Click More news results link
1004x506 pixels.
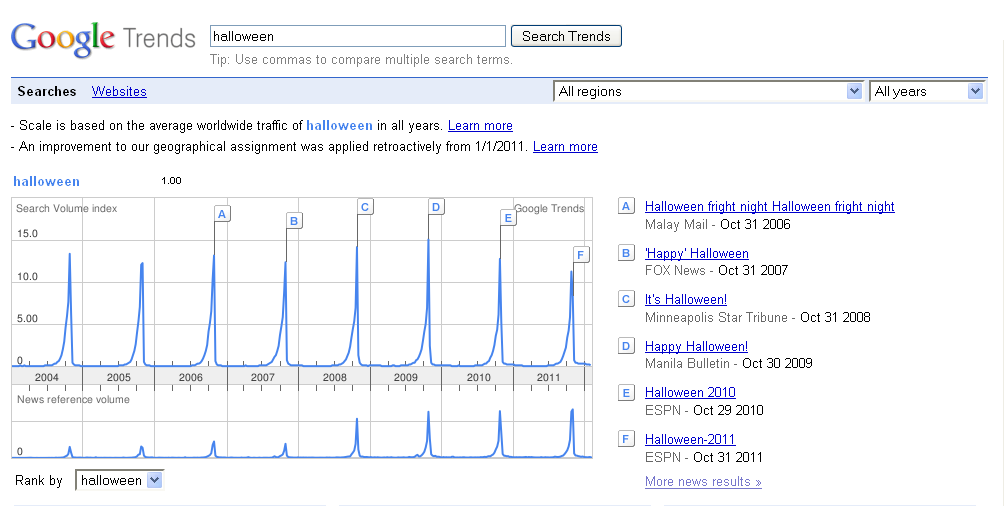tap(703, 482)
